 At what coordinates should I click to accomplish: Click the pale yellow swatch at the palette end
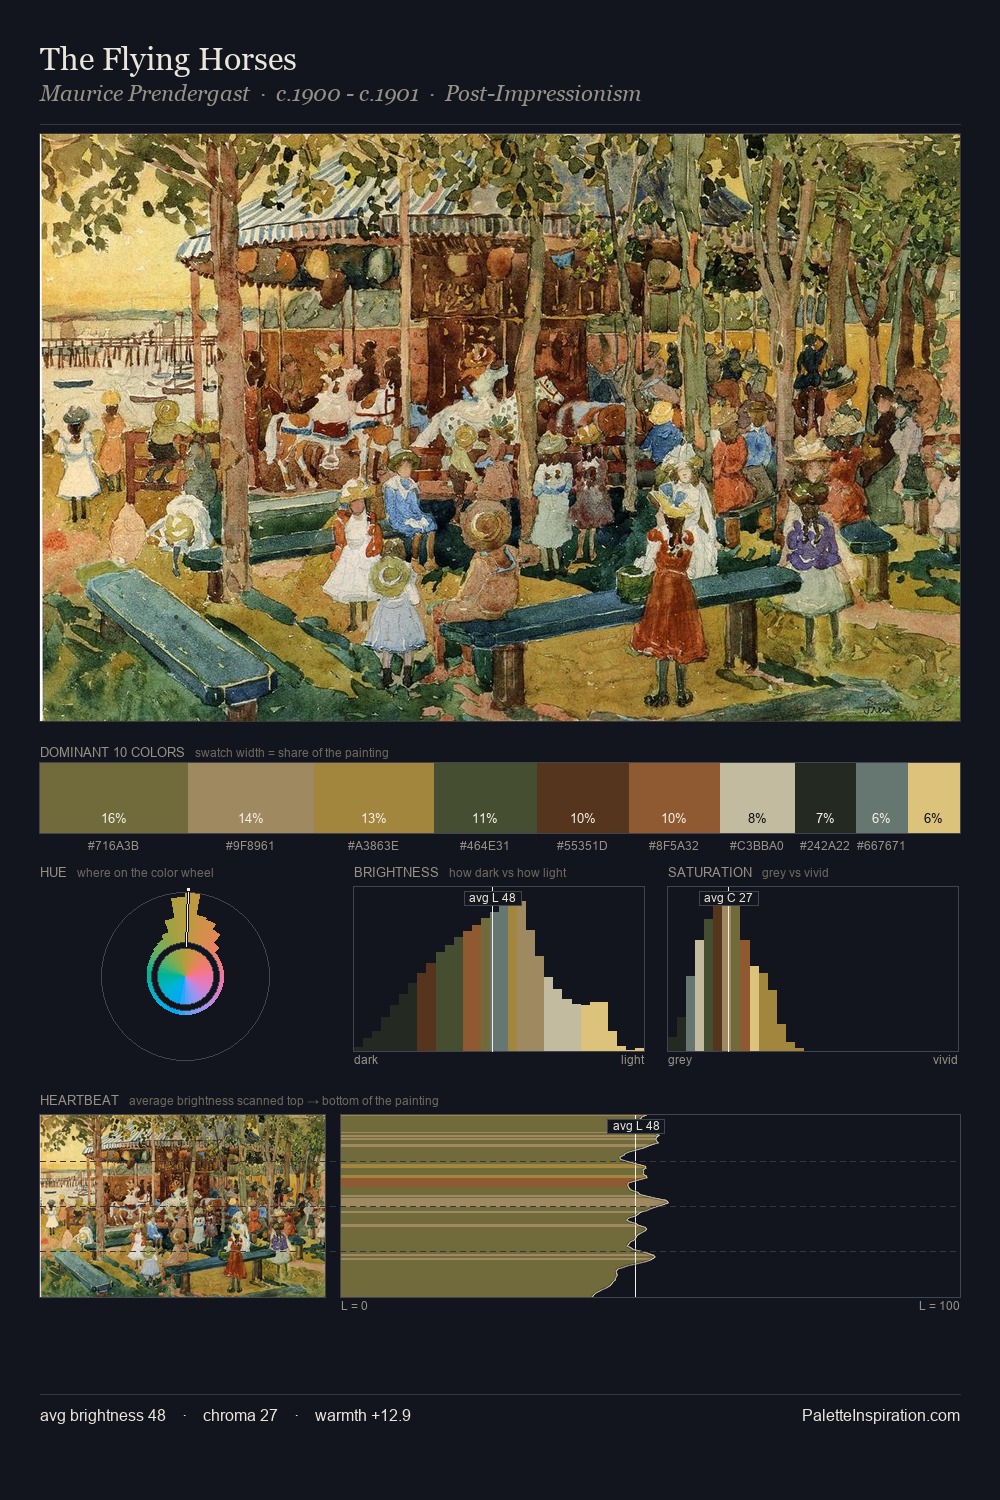934,798
